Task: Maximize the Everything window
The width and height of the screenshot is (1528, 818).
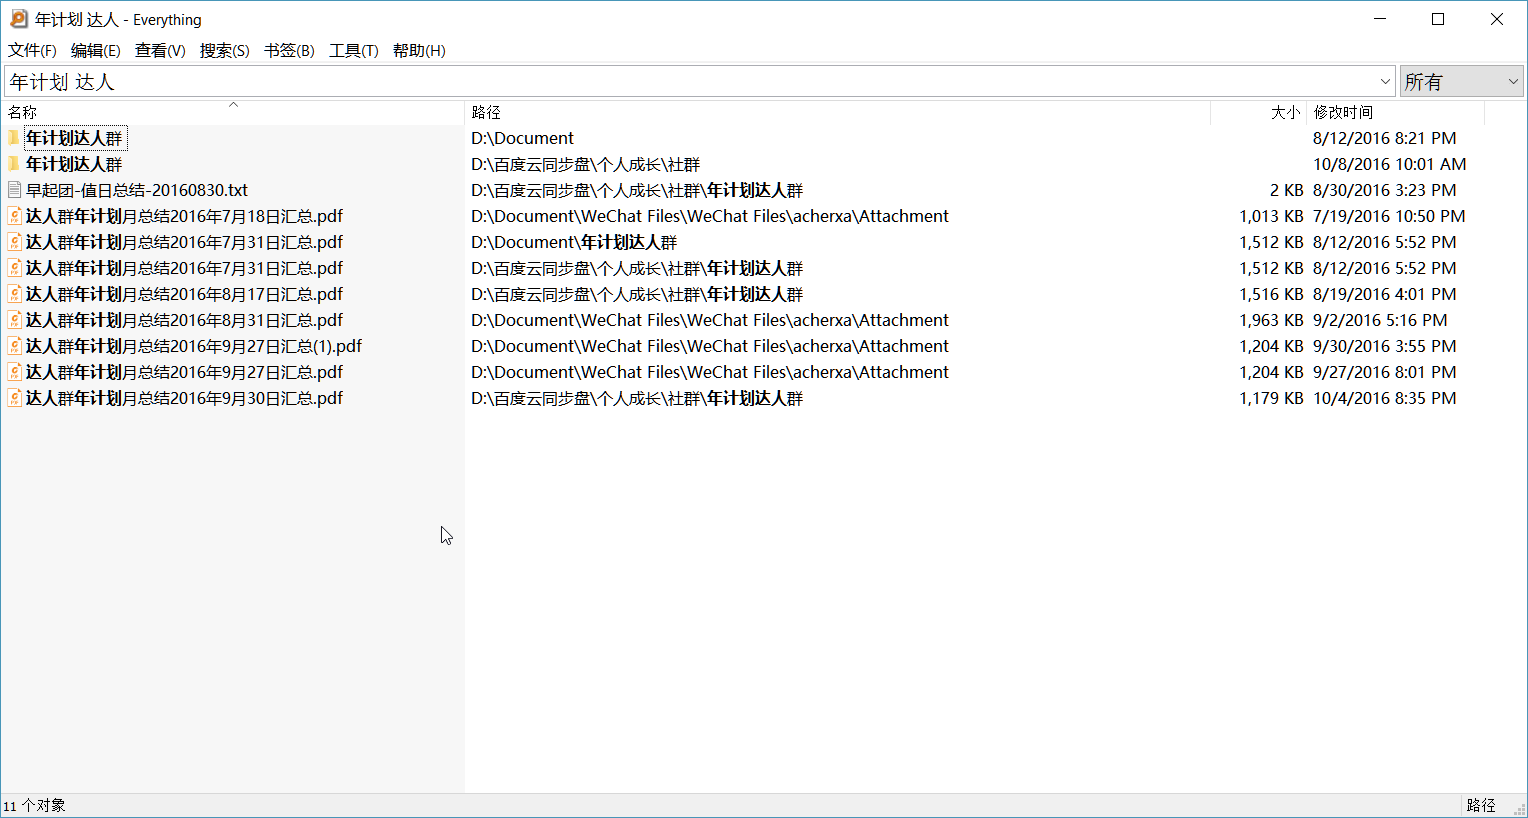Action: pos(1438,19)
